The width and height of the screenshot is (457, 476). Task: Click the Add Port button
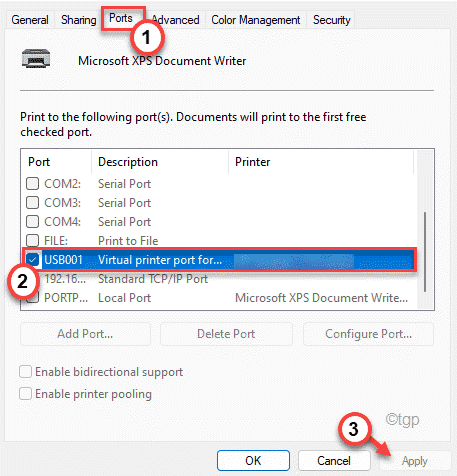click(x=85, y=334)
